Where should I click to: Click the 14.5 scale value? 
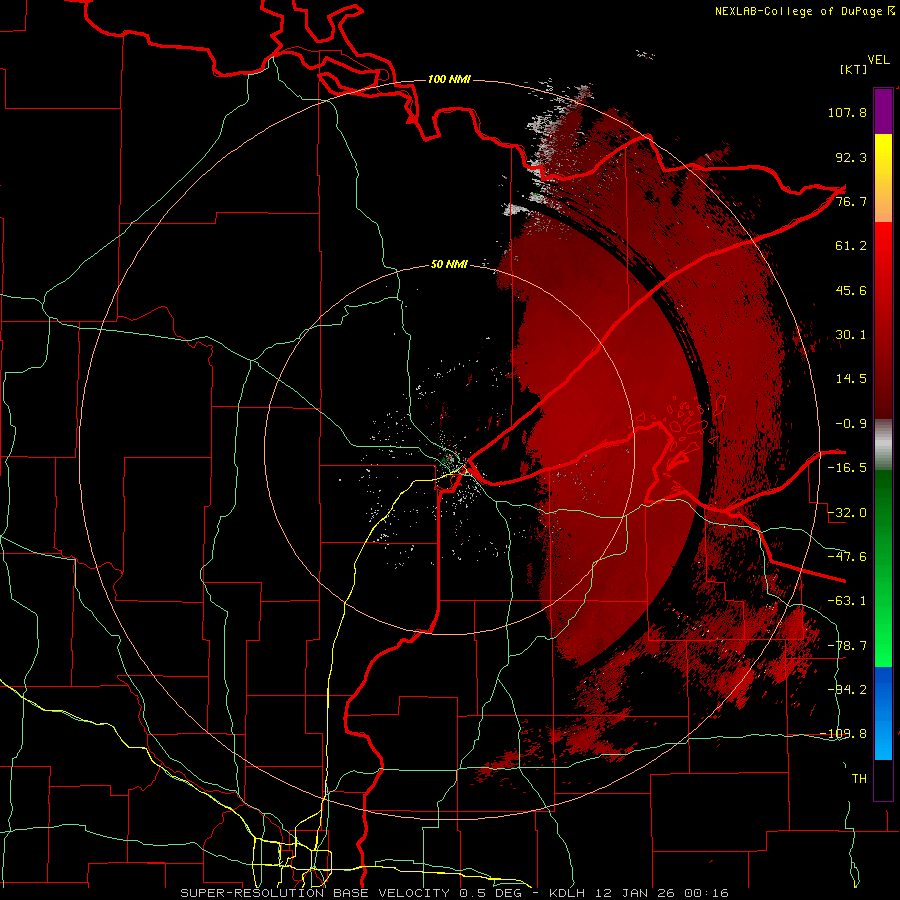851,379
